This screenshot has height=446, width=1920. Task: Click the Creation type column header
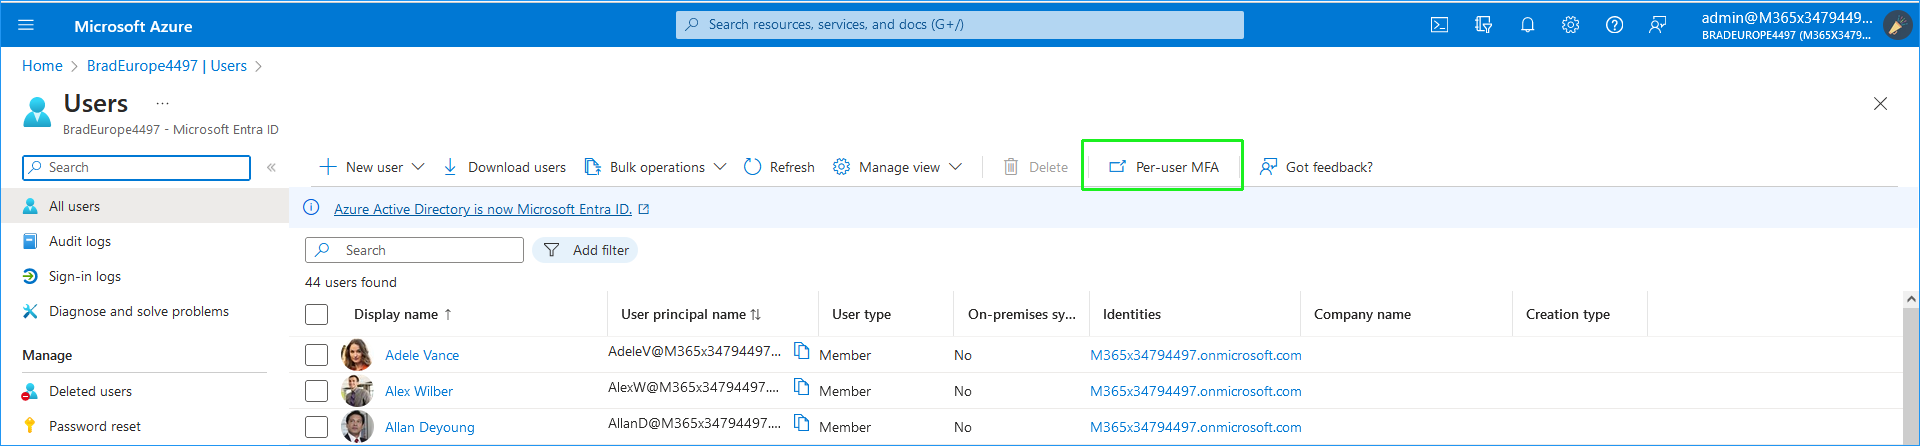click(1568, 314)
